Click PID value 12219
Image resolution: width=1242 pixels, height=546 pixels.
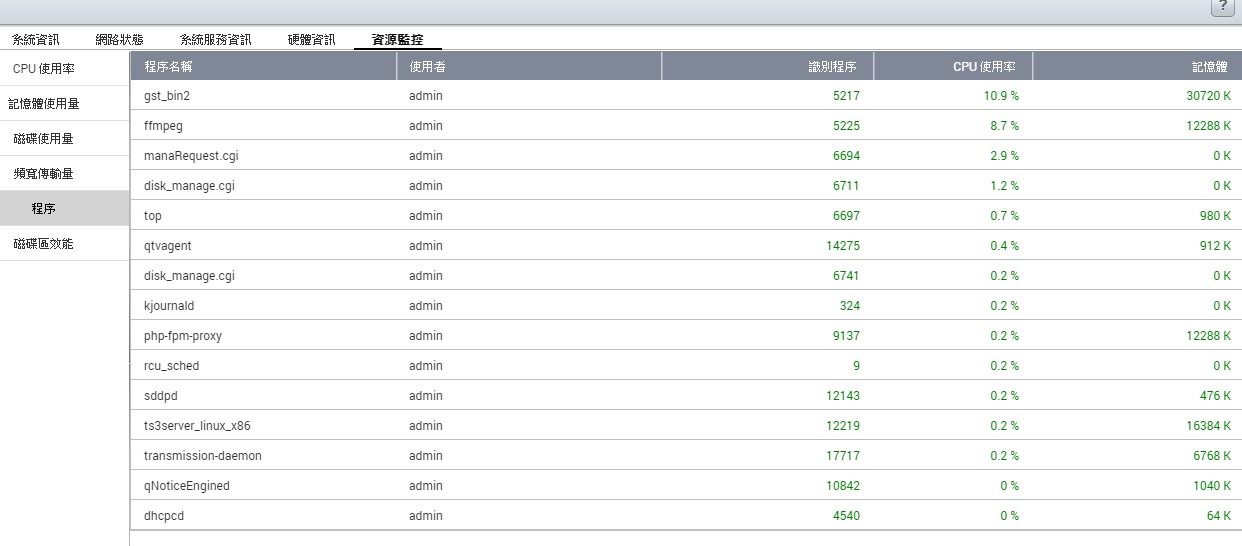pyautogui.click(x=843, y=426)
